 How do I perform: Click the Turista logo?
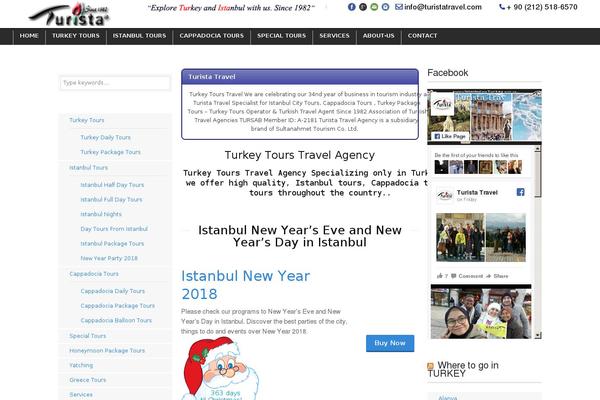pyautogui.click(x=69, y=15)
